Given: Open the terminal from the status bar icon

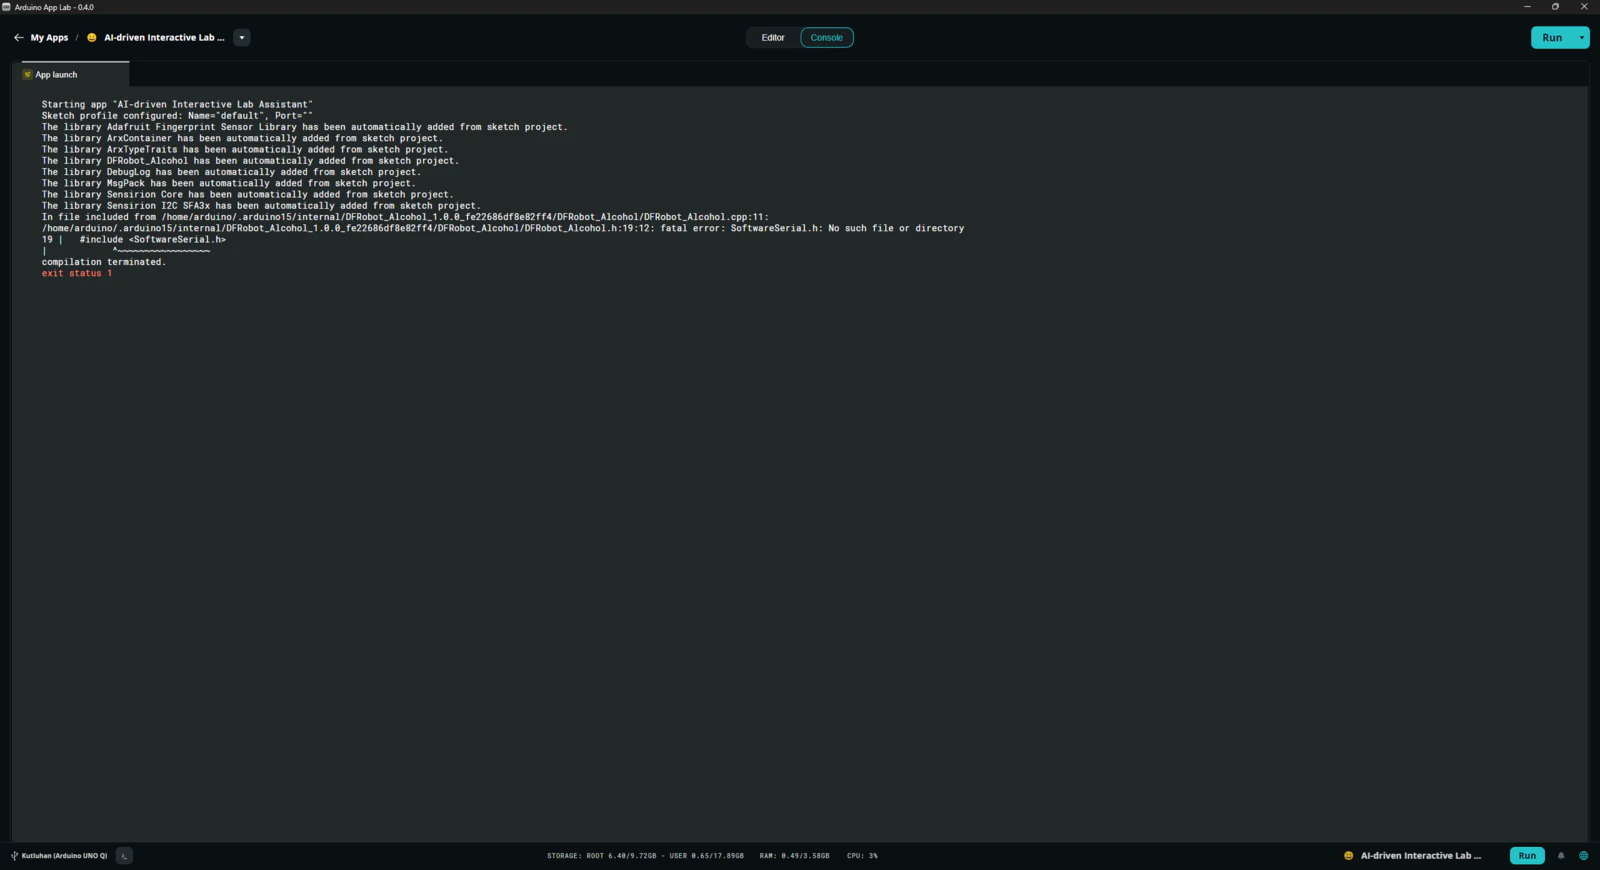Looking at the screenshot, I should (124, 856).
